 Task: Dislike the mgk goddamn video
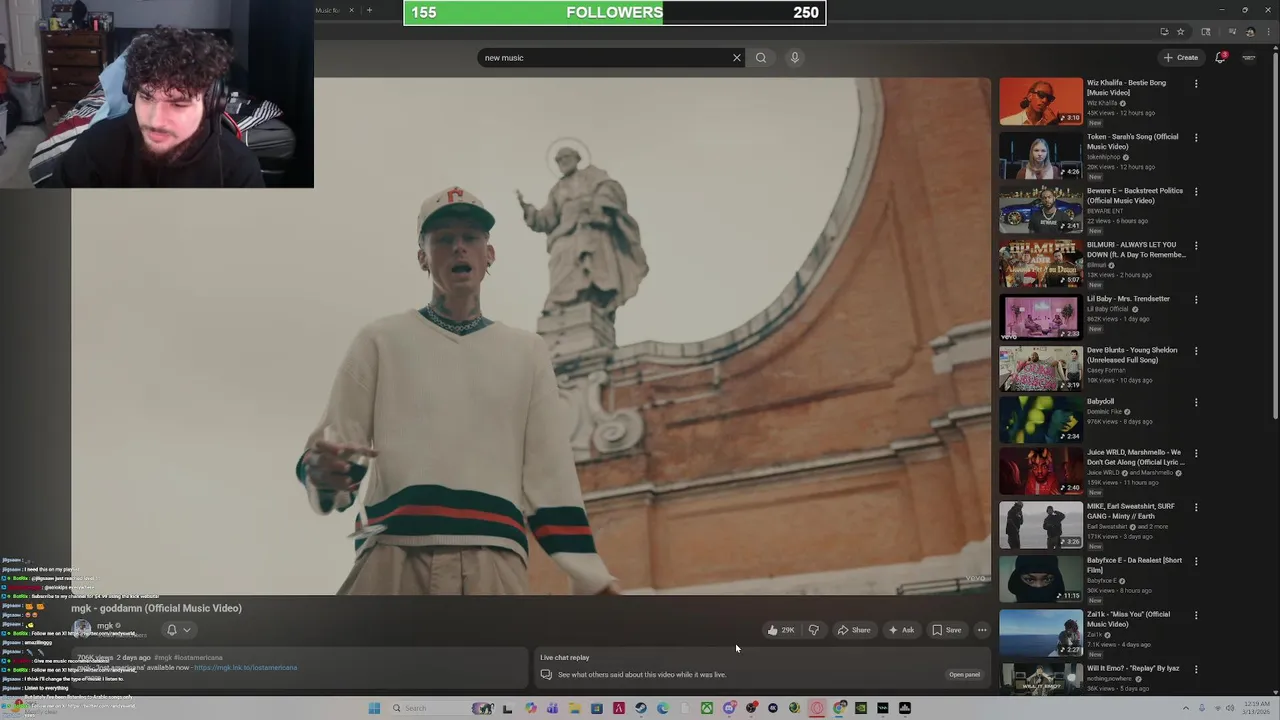pos(813,630)
